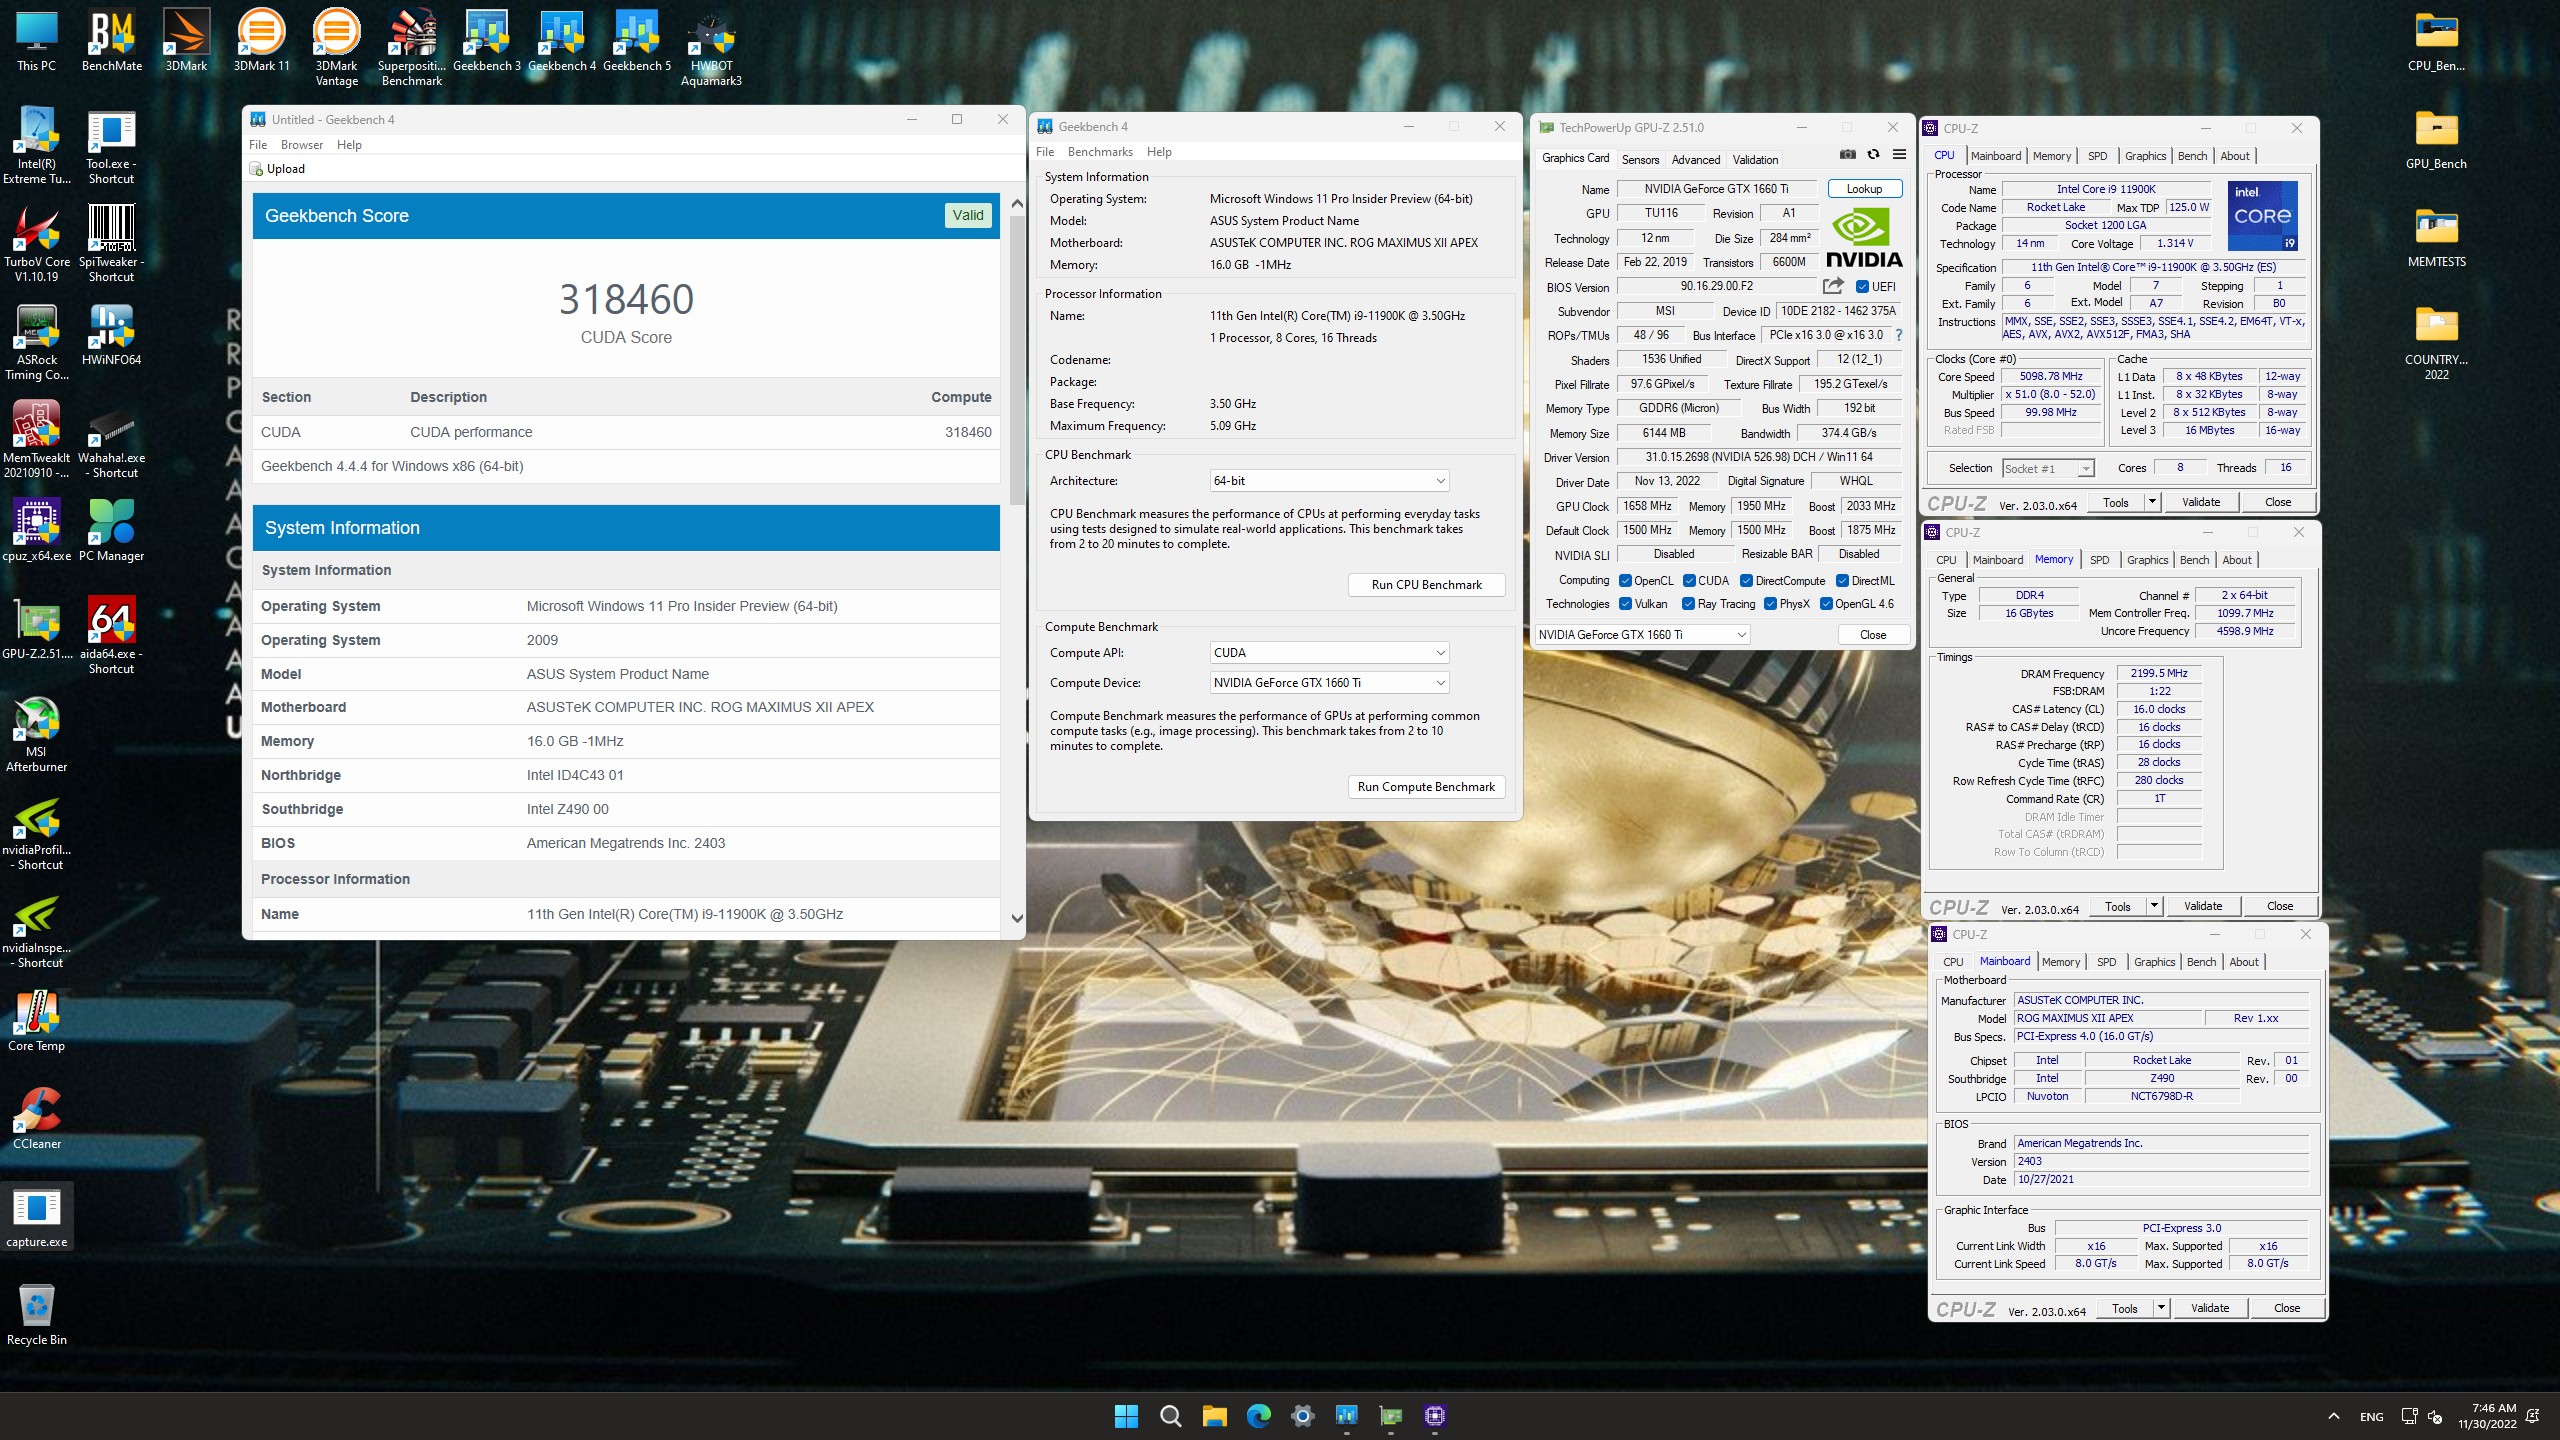Image resolution: width=2560 pixels, height=1440 pixels.
Task: Open the Core Temp desktop icon
Action: click(37, 1022)
